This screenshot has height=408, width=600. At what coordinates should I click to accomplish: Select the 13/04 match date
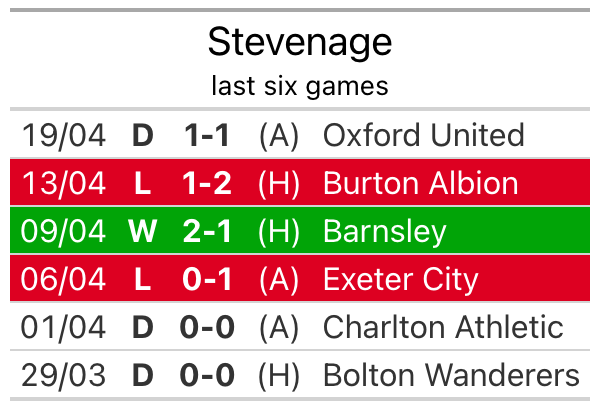64,183
